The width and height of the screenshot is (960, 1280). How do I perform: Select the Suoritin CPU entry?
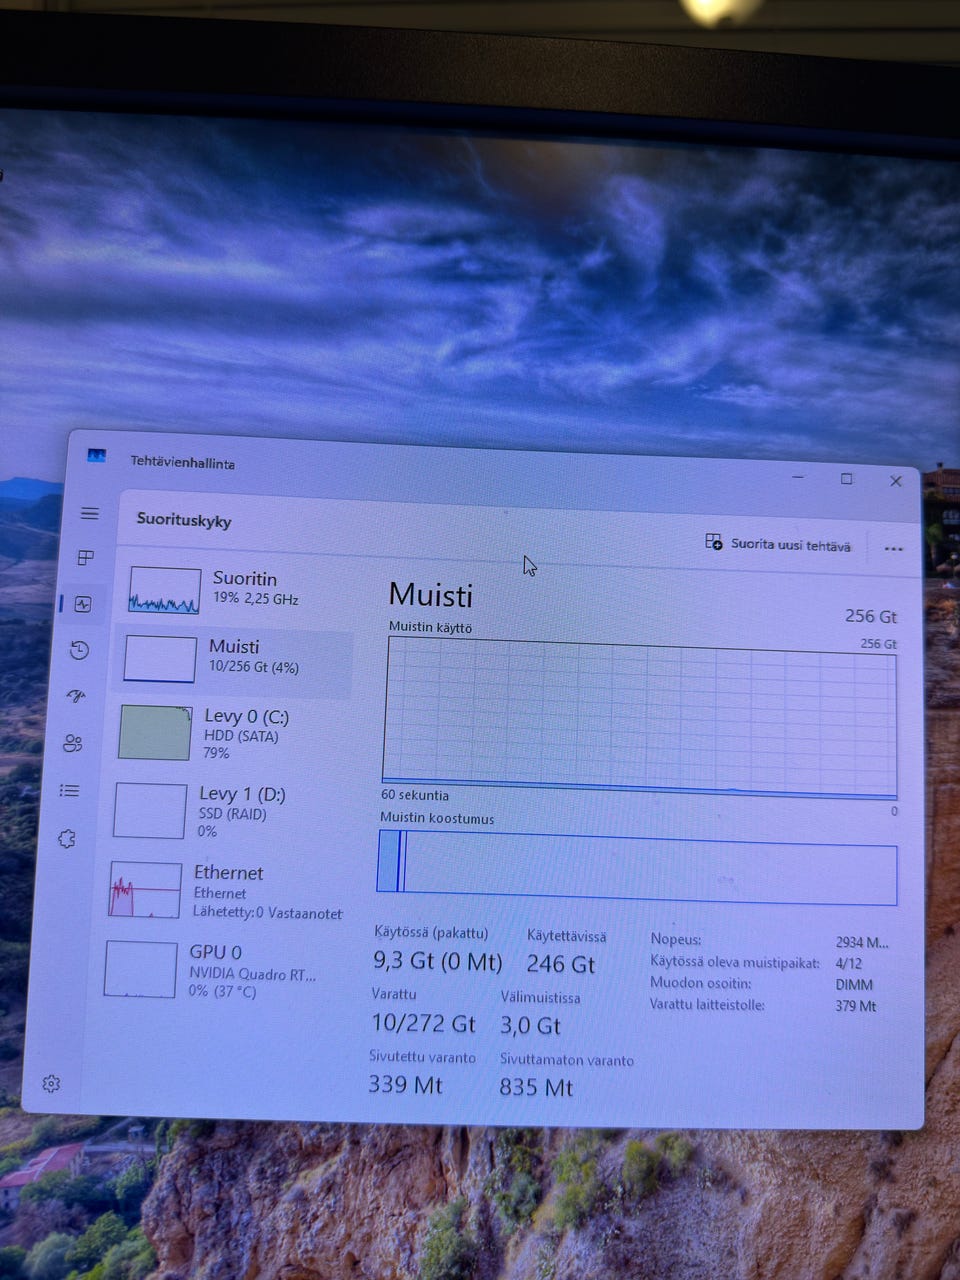237,589
